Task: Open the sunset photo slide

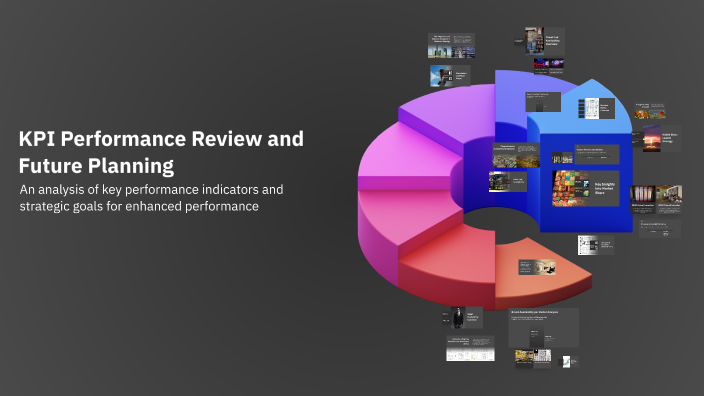Action: tap(662, 138)
